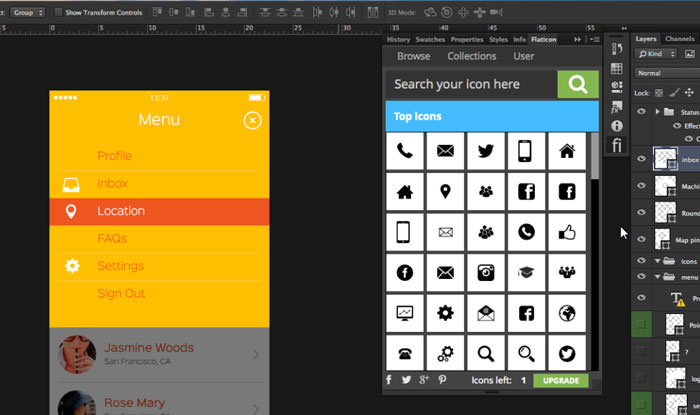
Task: Toggle Effects visibility eye under Status
Action: (x=677, y=126)
